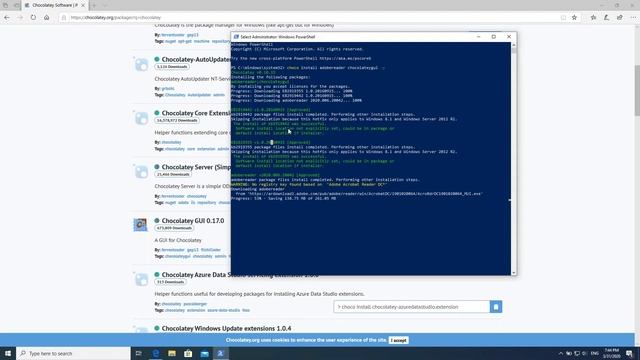Screen dimensions: 640x360
Task: Click the PowerShell scrollbar up arrow
Action: pos(513,45)
